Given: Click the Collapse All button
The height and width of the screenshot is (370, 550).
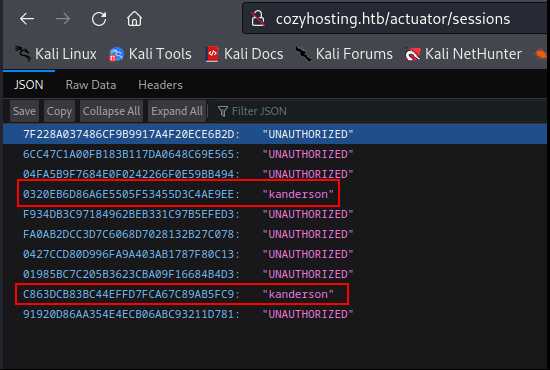Looking at the screenshot, I should click(x=111, y=111).
